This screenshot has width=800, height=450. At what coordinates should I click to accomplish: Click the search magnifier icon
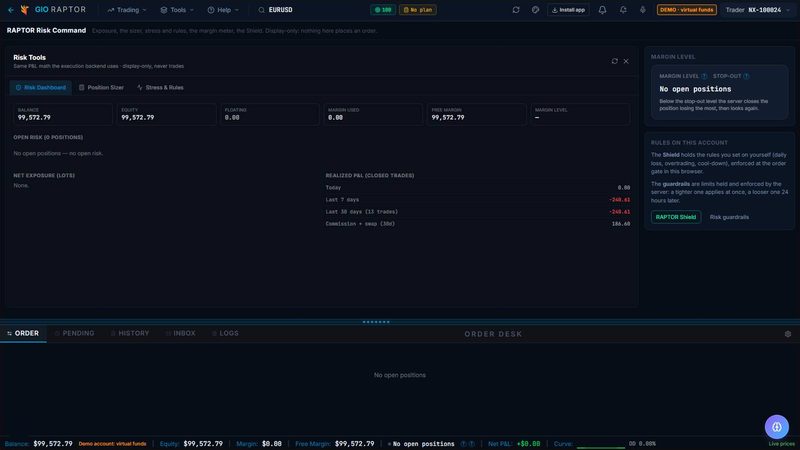pyautogui.click(x=261, y=10)
